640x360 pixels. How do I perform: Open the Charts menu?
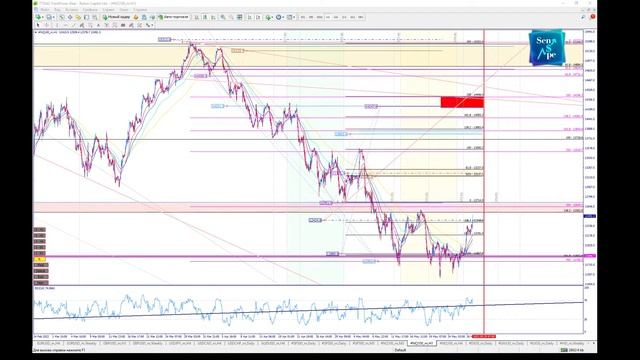point(90,9)
